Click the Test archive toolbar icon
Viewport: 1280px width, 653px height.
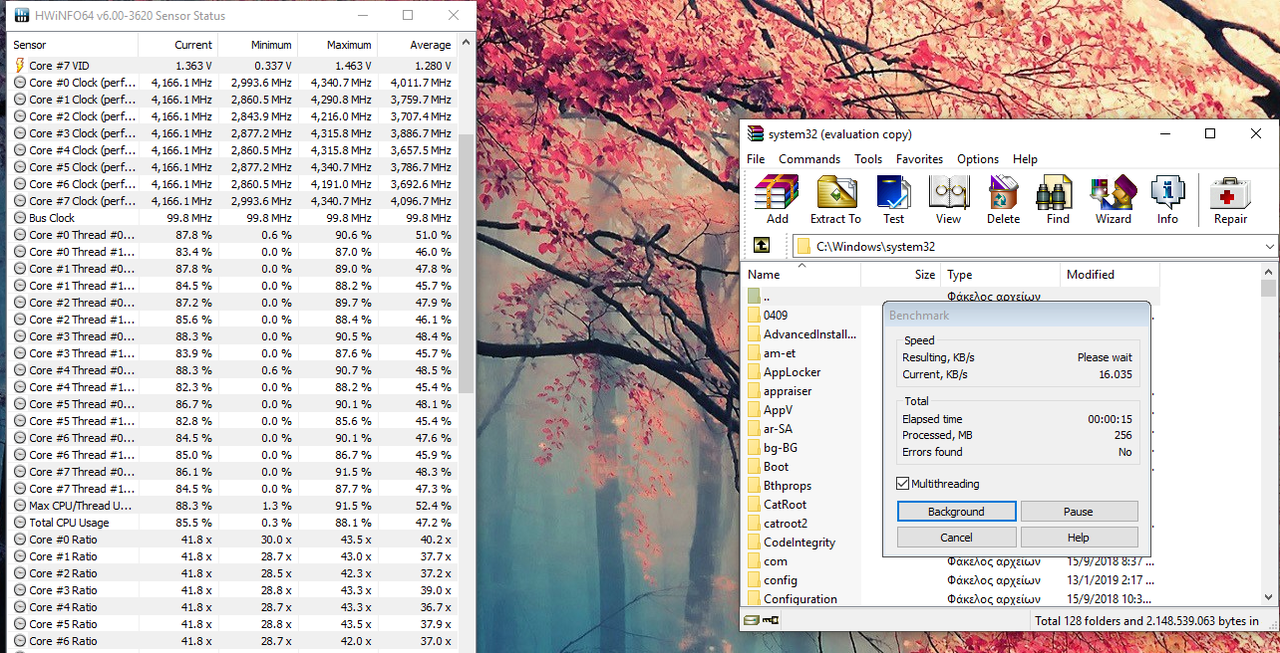[x=893, y=200]
